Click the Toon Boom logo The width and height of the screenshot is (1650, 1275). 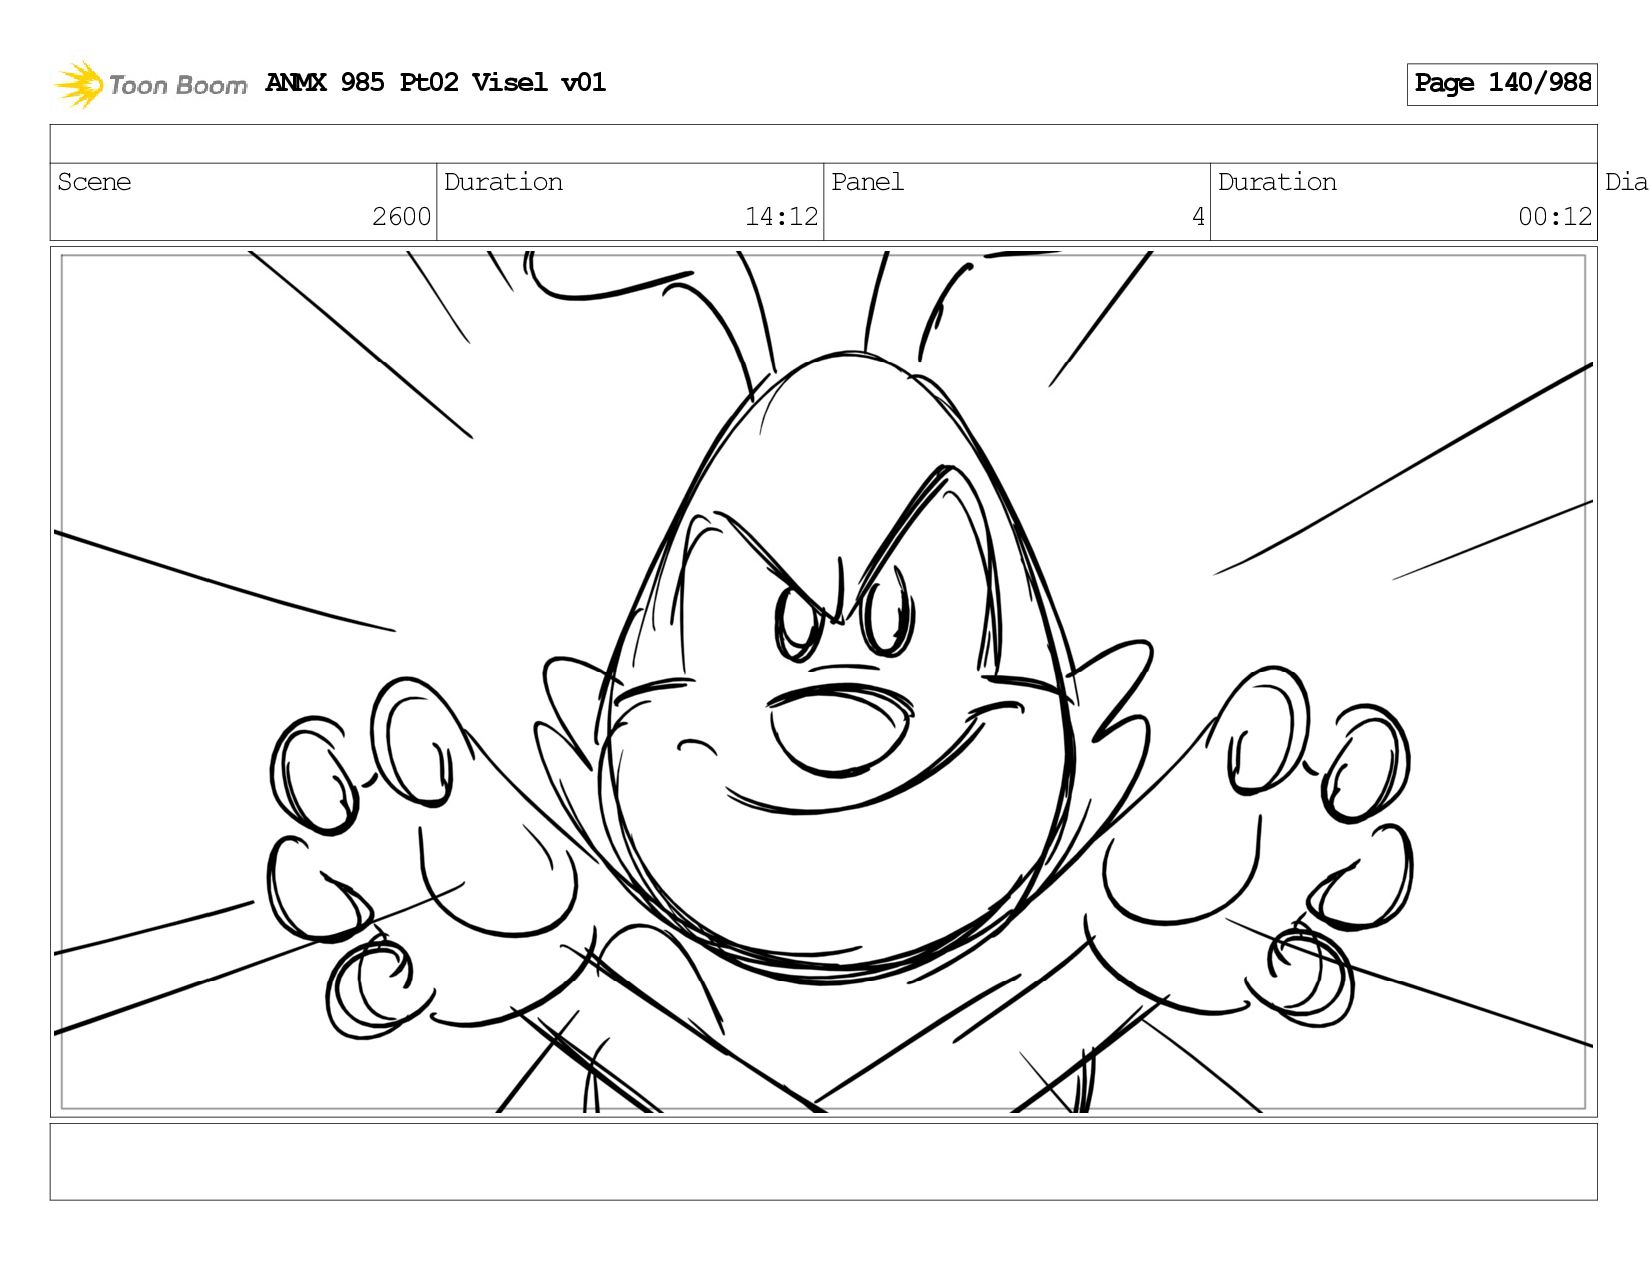click(150, 84)
